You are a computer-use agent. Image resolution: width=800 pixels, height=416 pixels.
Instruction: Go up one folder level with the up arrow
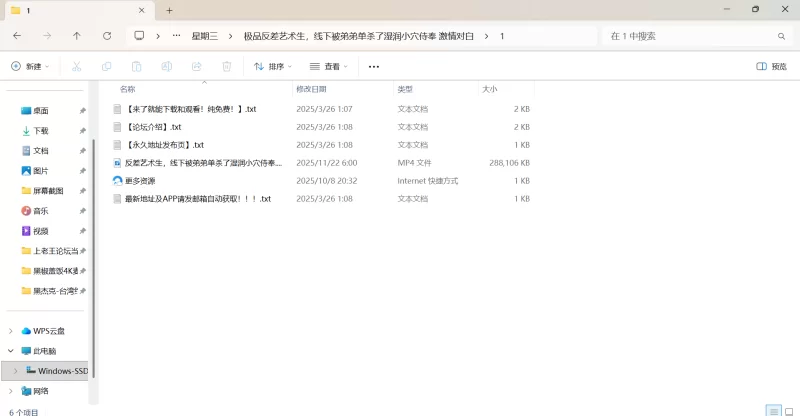click(77, 35)
